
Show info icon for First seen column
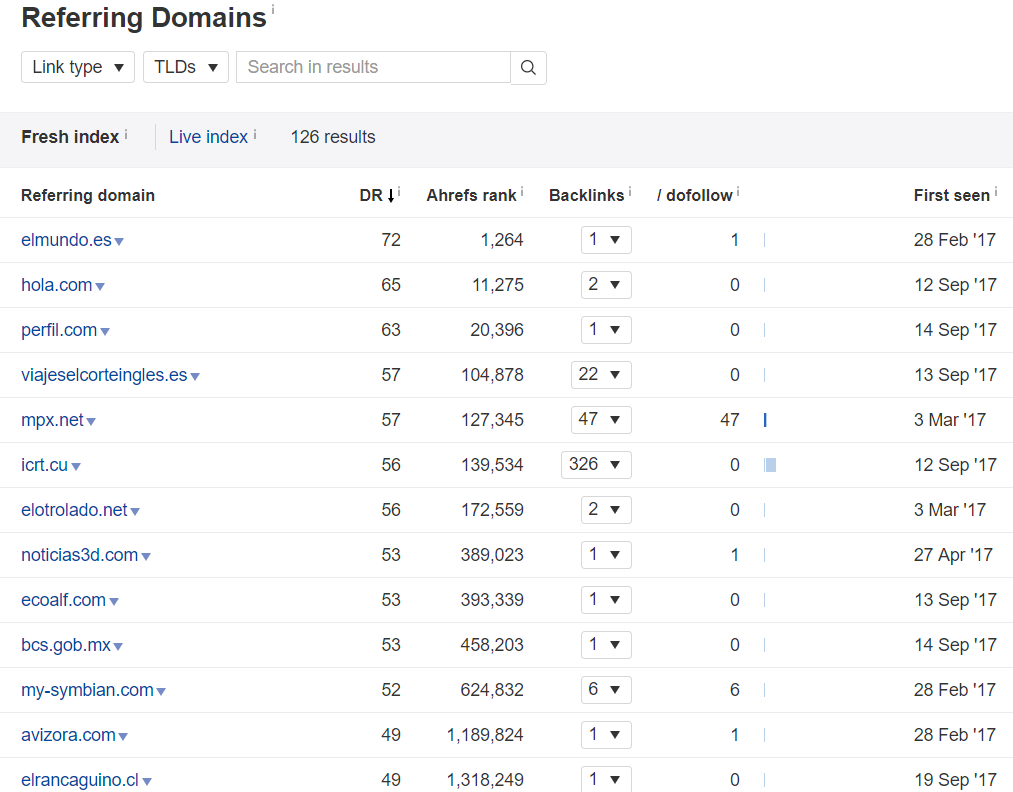[996, 192]
